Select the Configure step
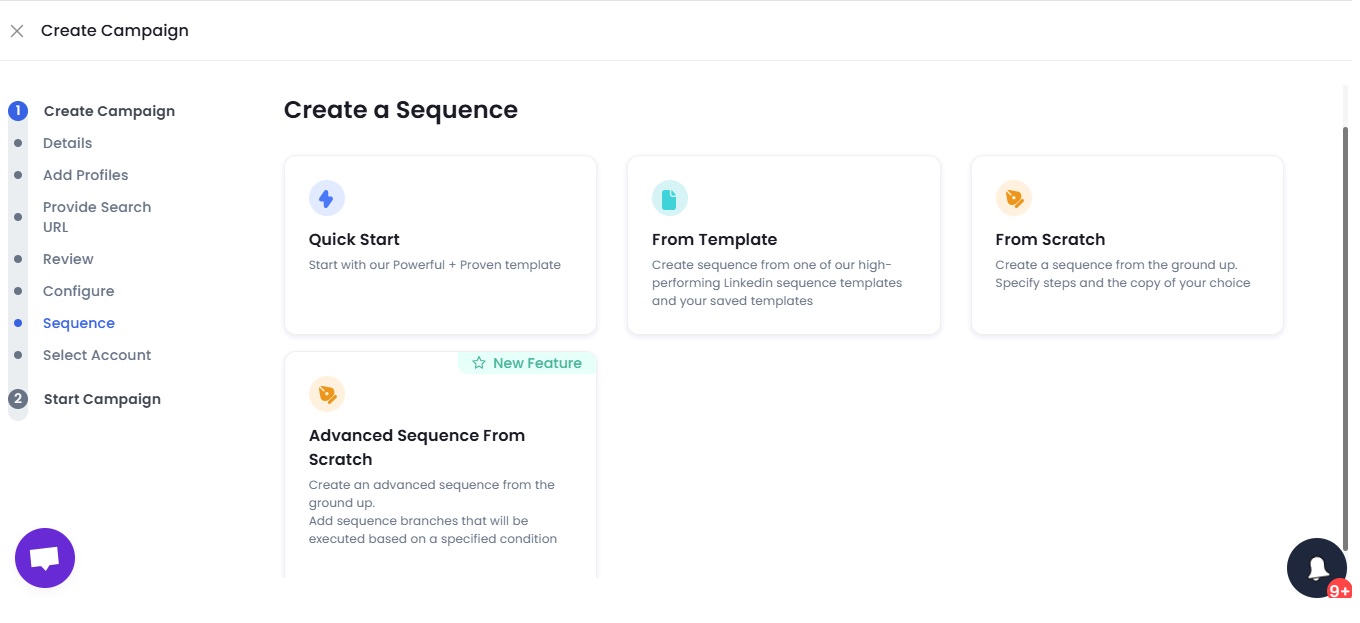Viewport: 1360px width, 623px height. (x=78, y=290)
